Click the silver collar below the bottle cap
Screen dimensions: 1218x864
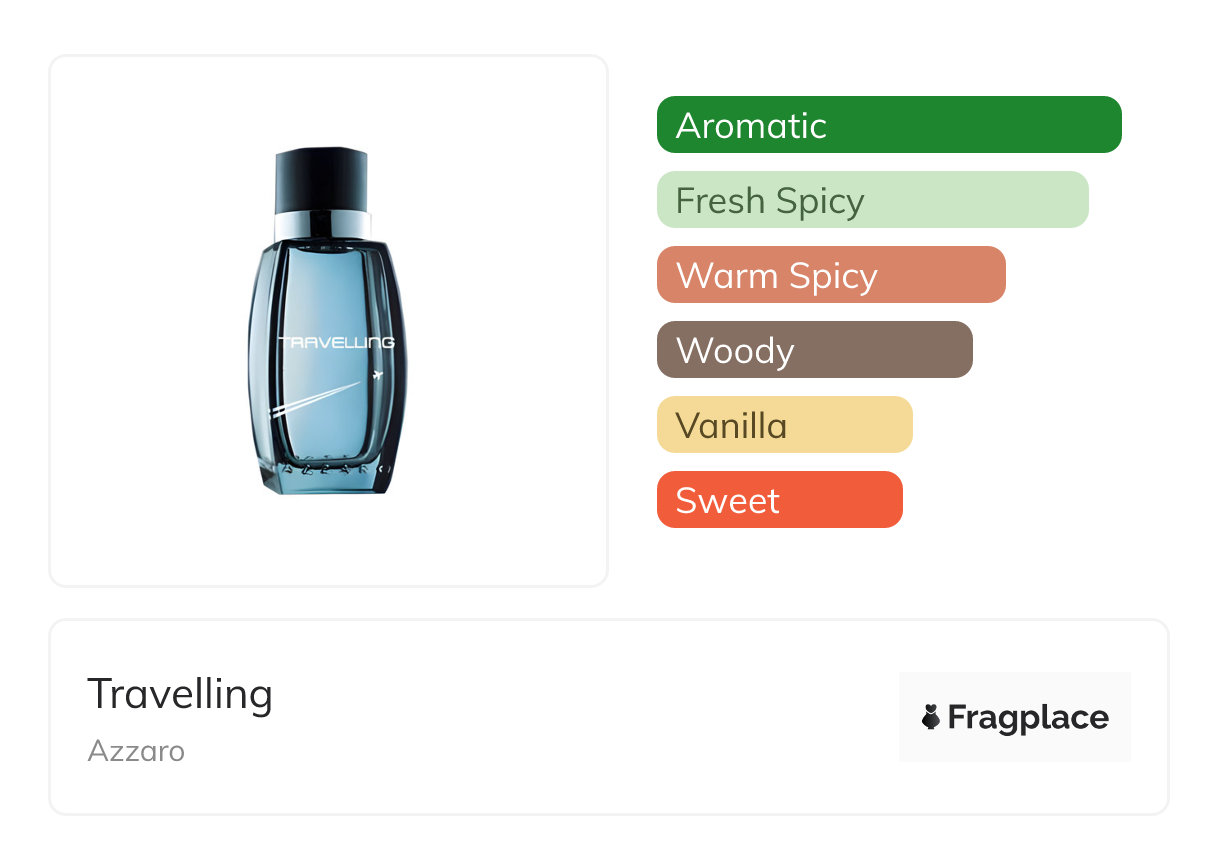pos(322,226)
